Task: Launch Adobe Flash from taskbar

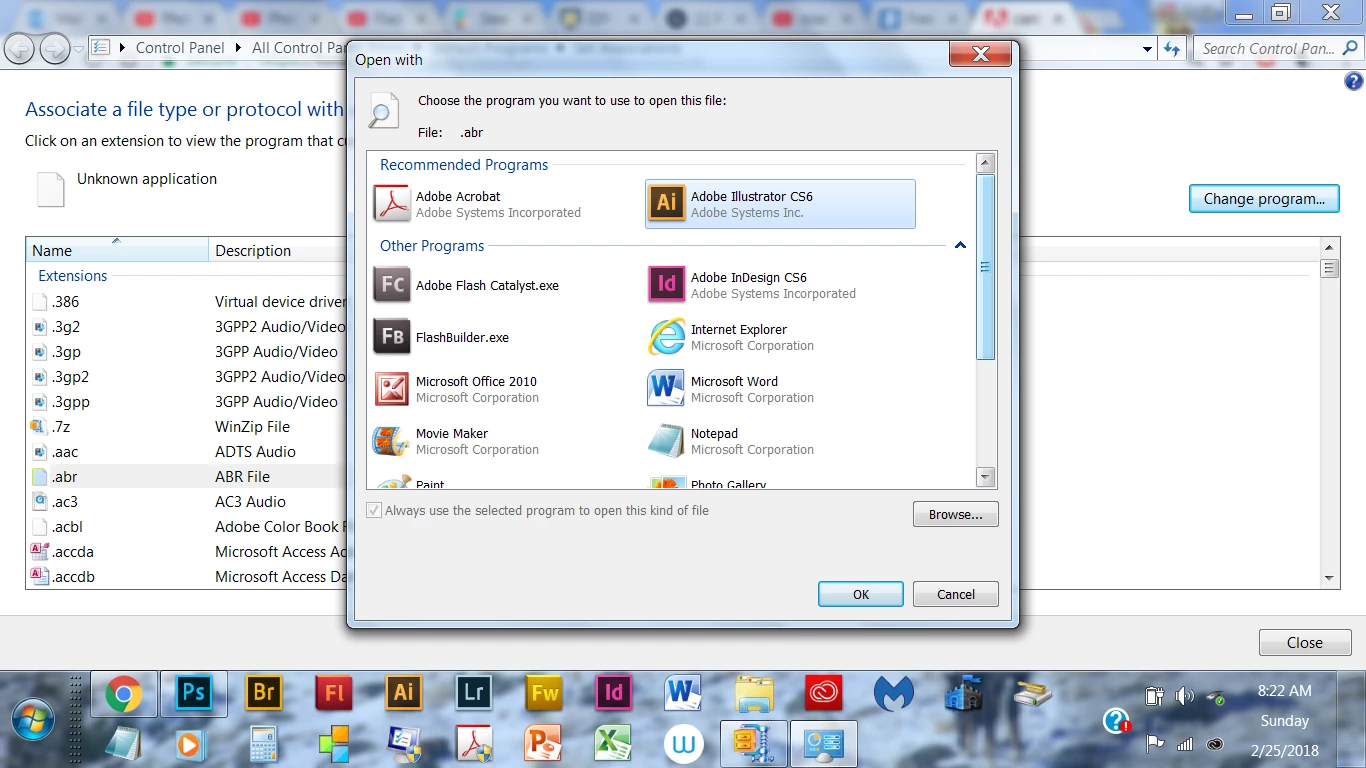Action: pyautogui.click(x=334, y=692)
